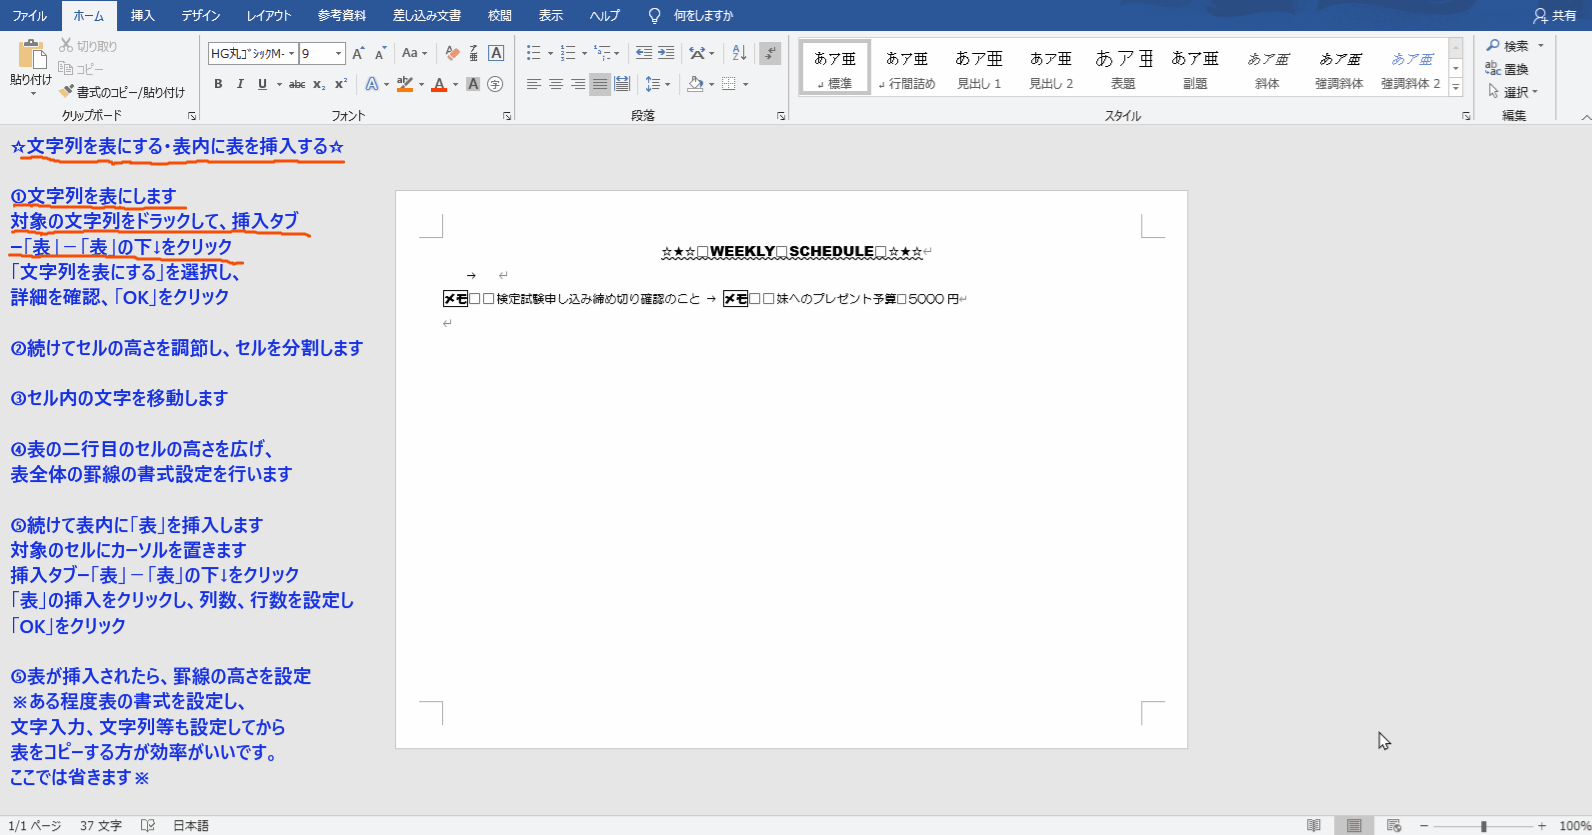Click the 置換 (Replace) button
Image resolution: width=1592 pixels, height=835 pixels.
1508,69
